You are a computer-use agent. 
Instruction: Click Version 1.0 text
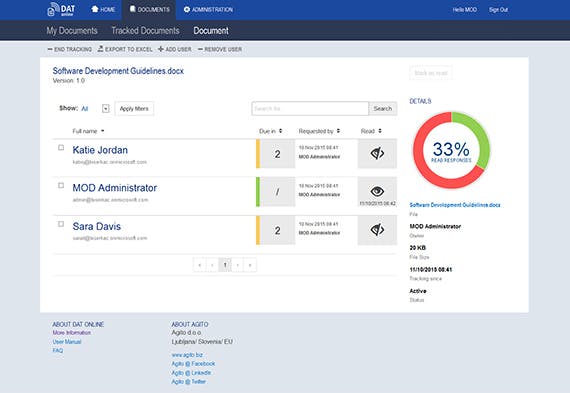(69, 81)
